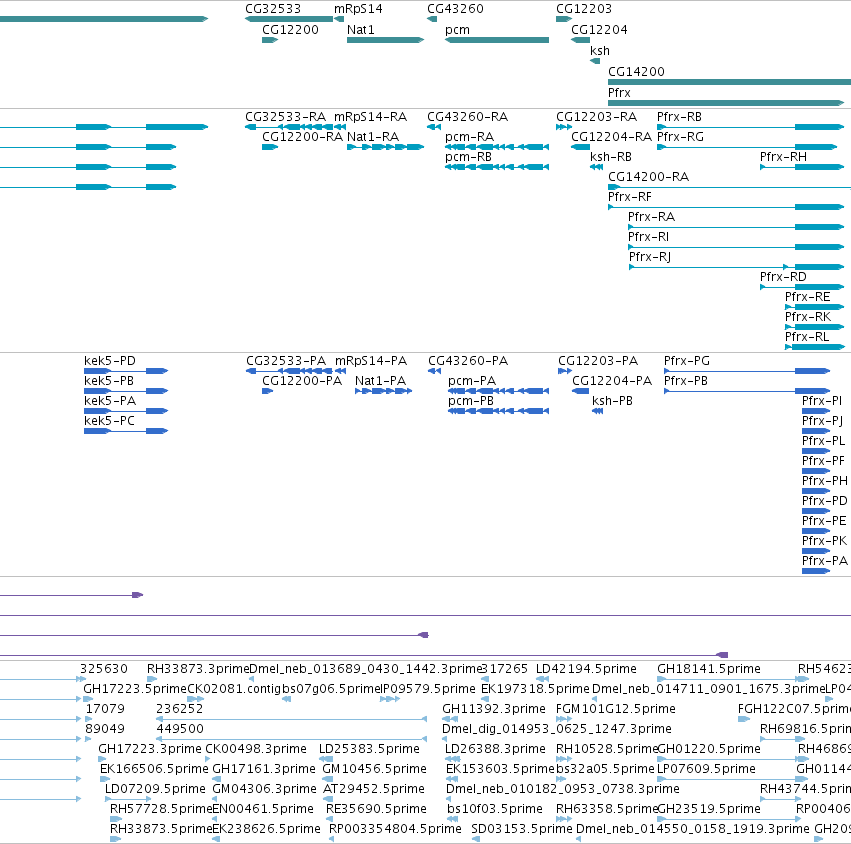Click the Pfrx-RG transcript label

click(x=680, y=137)
